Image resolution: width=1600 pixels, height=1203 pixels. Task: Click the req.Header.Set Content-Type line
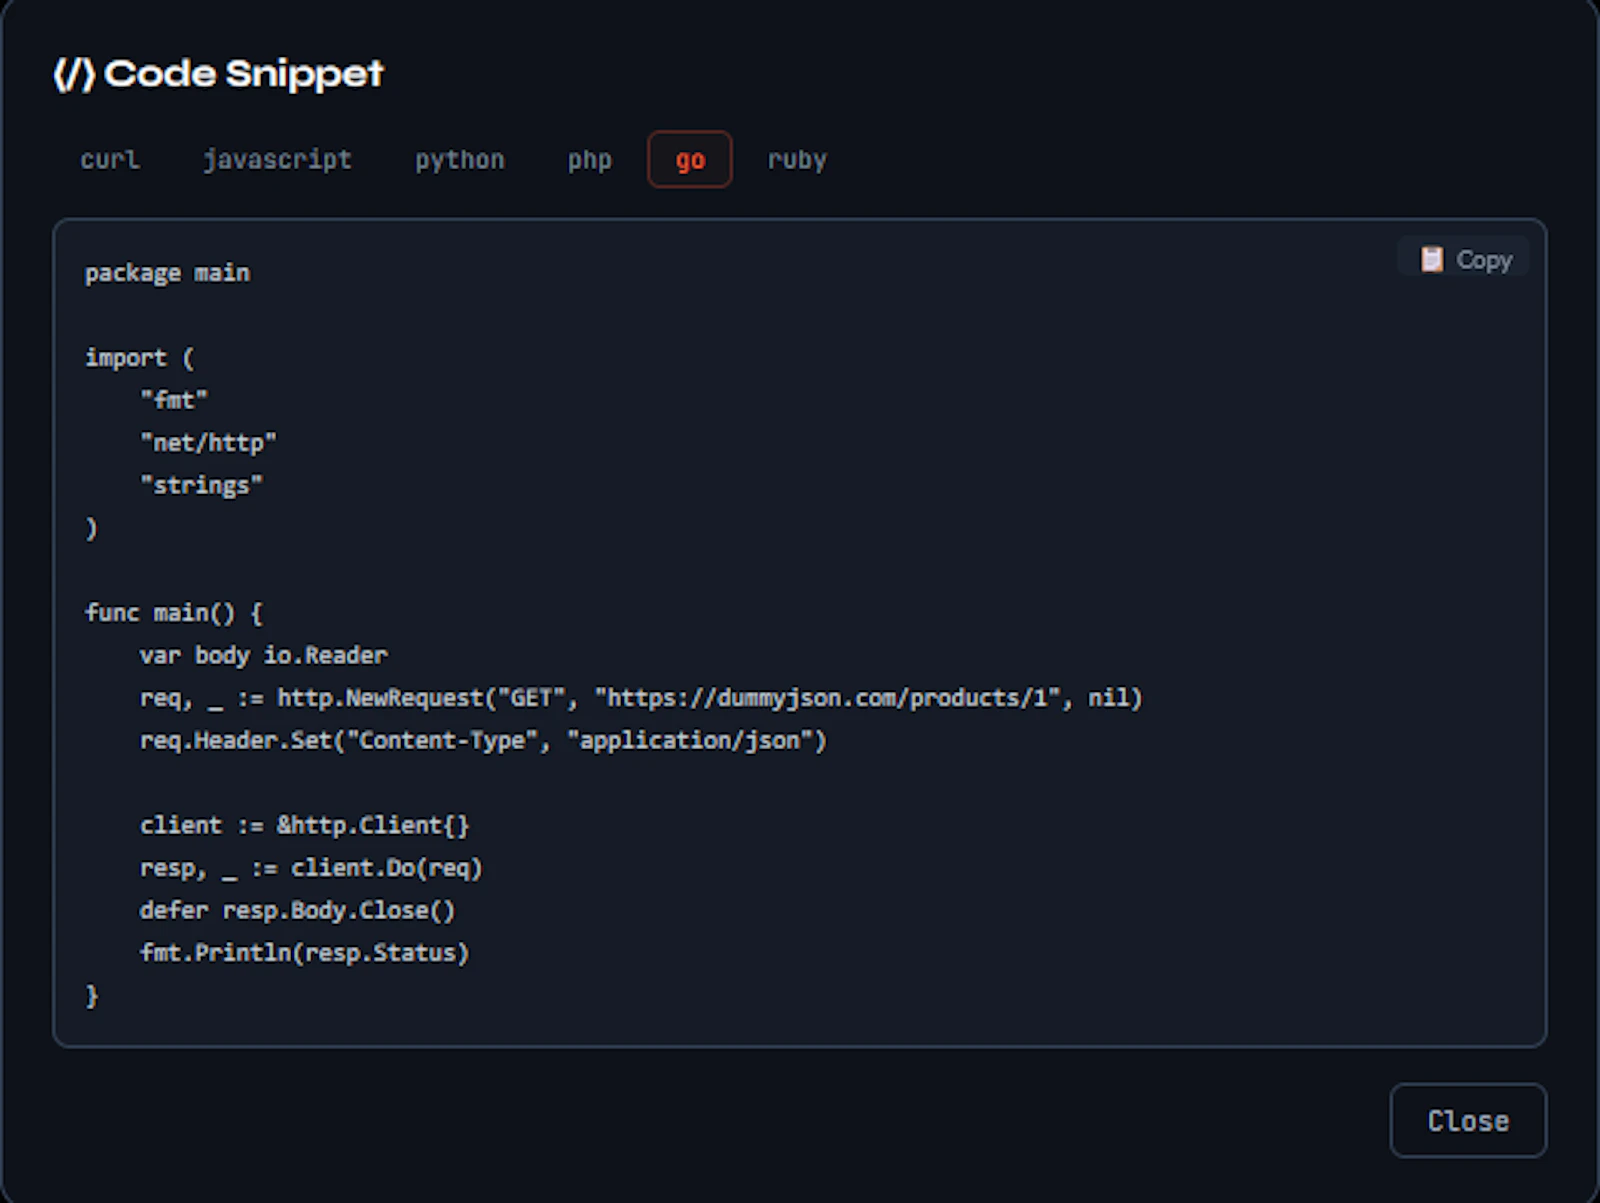[x=483, y=741]
